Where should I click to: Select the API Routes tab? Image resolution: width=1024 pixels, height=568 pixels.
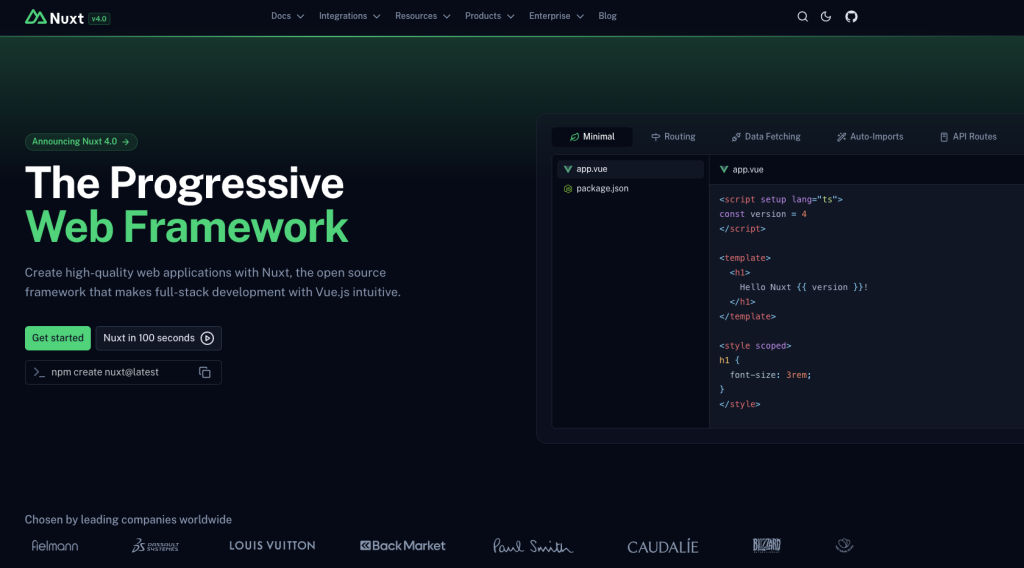pyautogui.click(x=968, y=137)
